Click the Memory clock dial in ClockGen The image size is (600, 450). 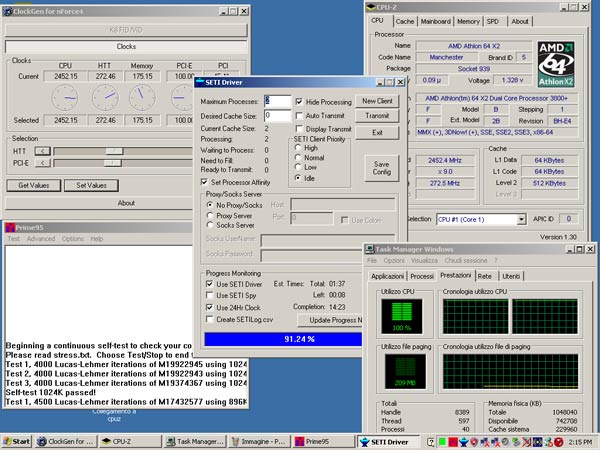point(142,98)
